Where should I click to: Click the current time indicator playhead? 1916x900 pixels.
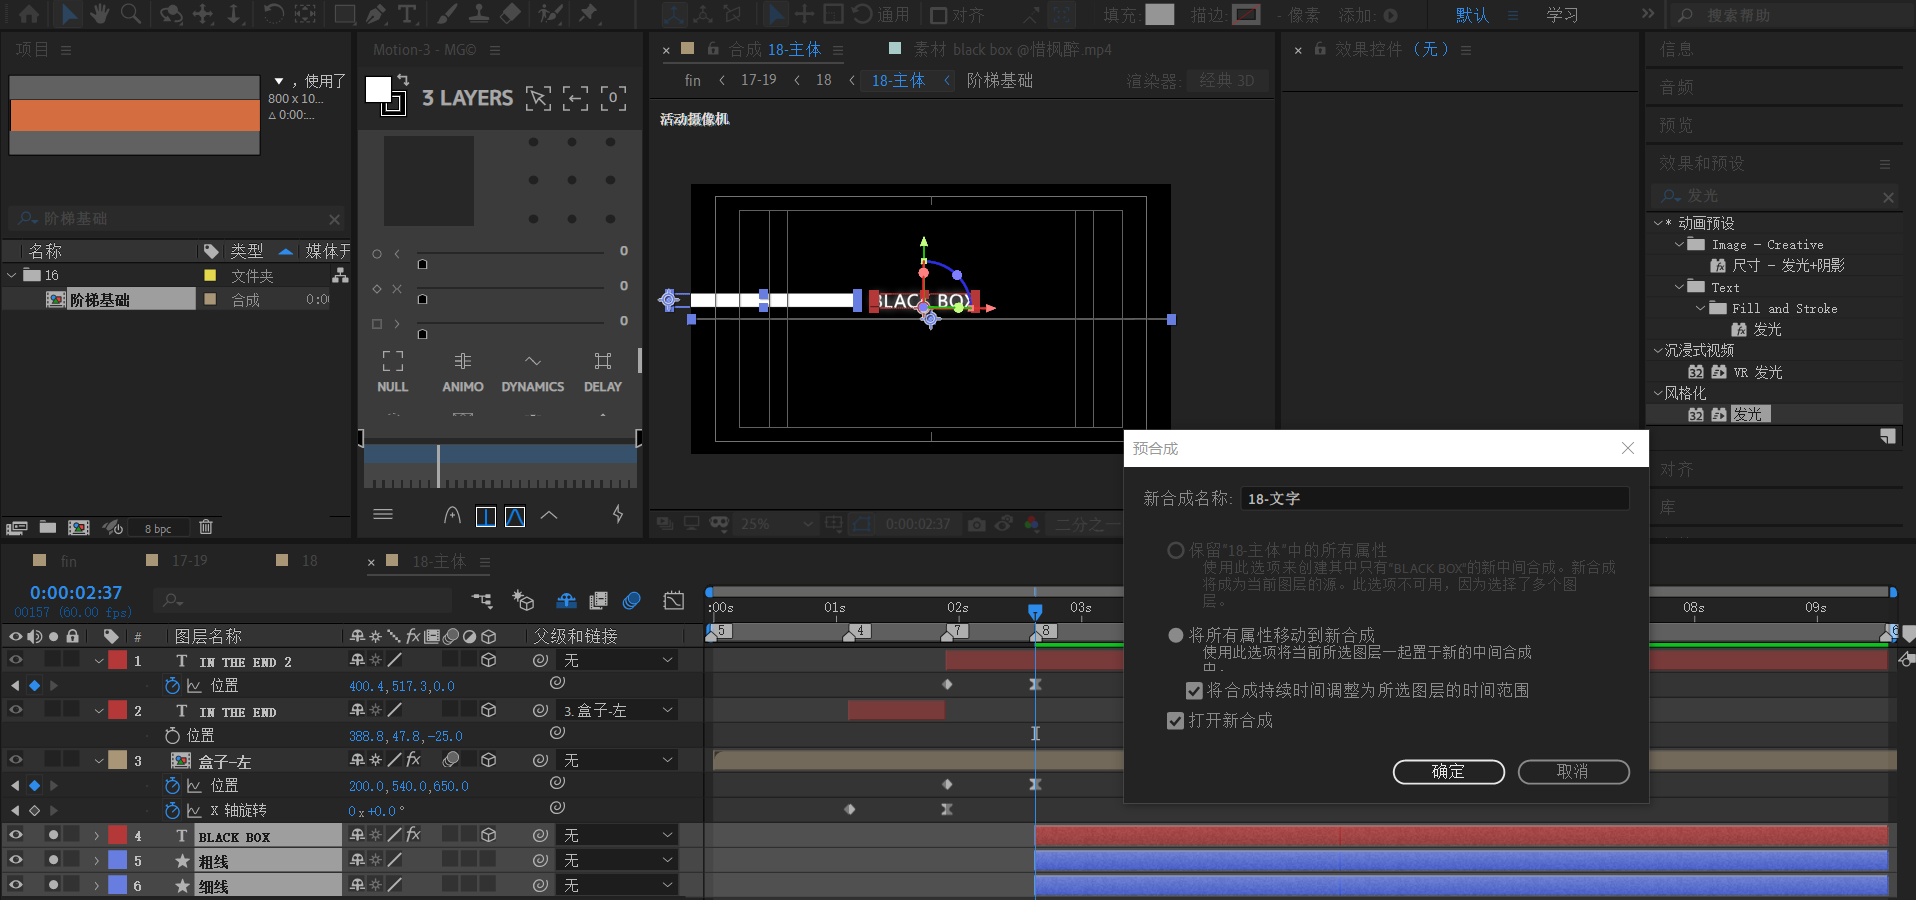(x=1035, y=610)
